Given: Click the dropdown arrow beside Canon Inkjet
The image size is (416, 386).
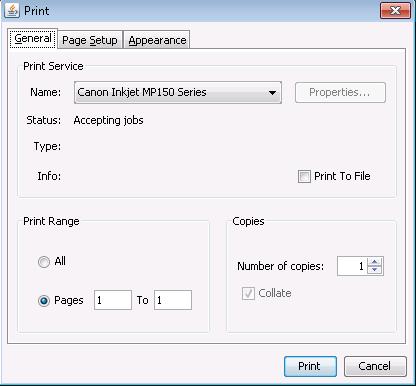Looking at the screenshot, I should (272, 93).
